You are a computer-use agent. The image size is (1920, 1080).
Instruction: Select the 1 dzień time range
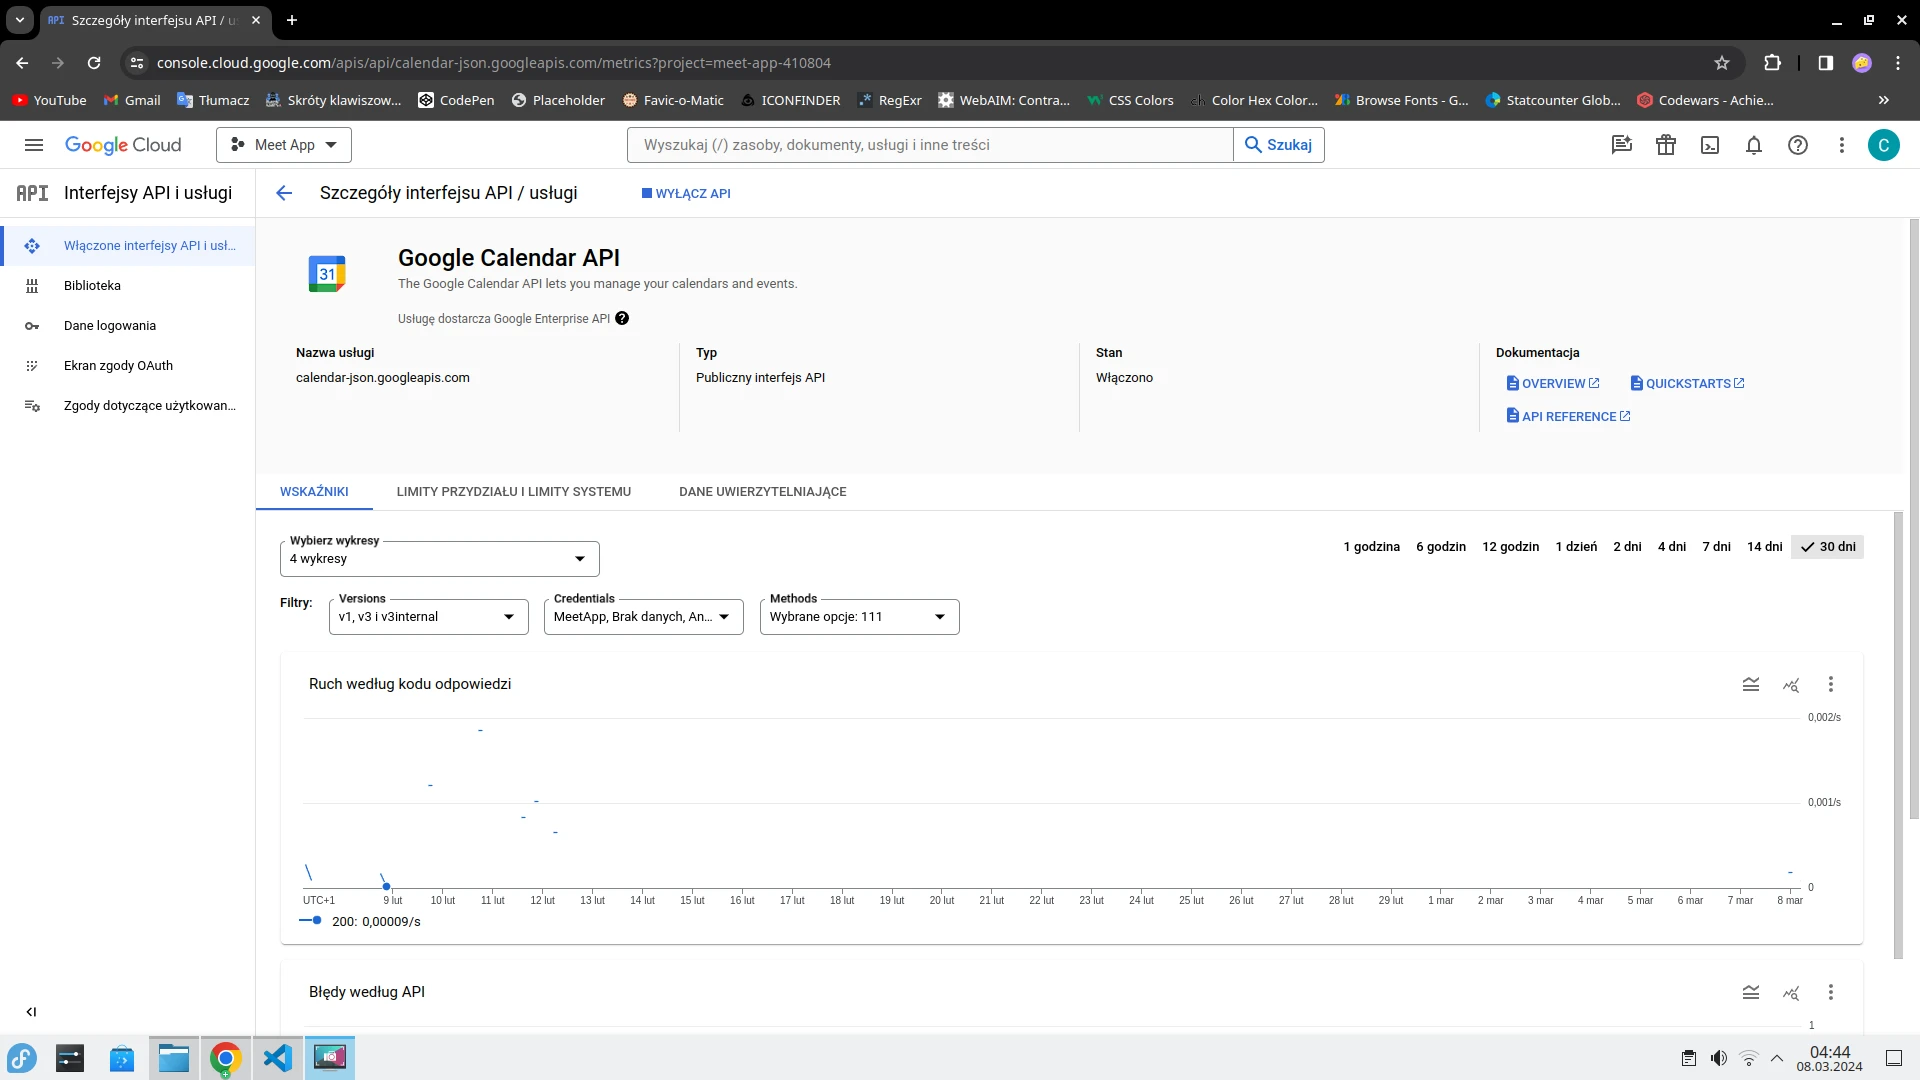click(1576, 547)
